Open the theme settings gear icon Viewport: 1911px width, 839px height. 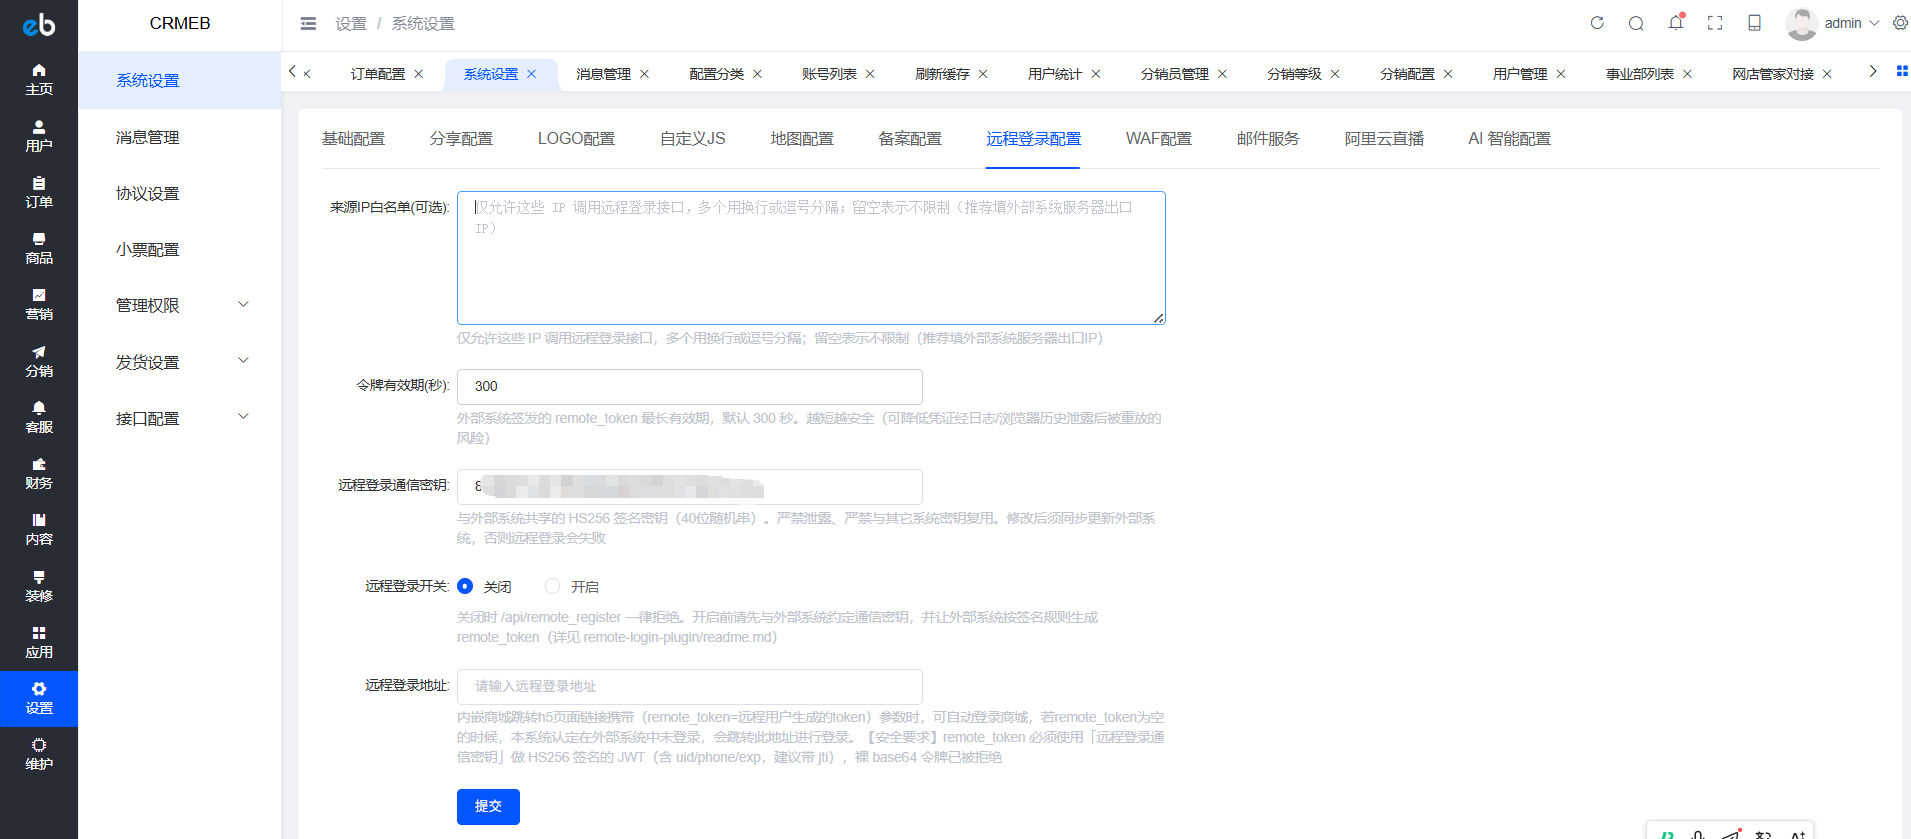tap(1900, 23)
